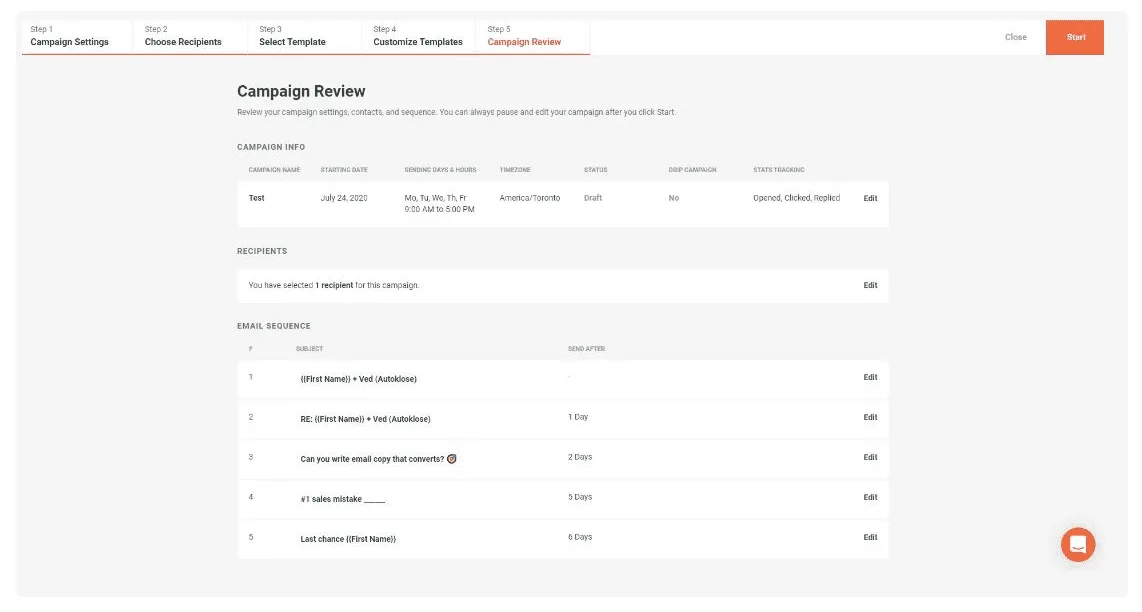Image resolution: width=1142 pixels, height=612 pixels.
Task: Edit the campaign recipients
Action: 869,285
